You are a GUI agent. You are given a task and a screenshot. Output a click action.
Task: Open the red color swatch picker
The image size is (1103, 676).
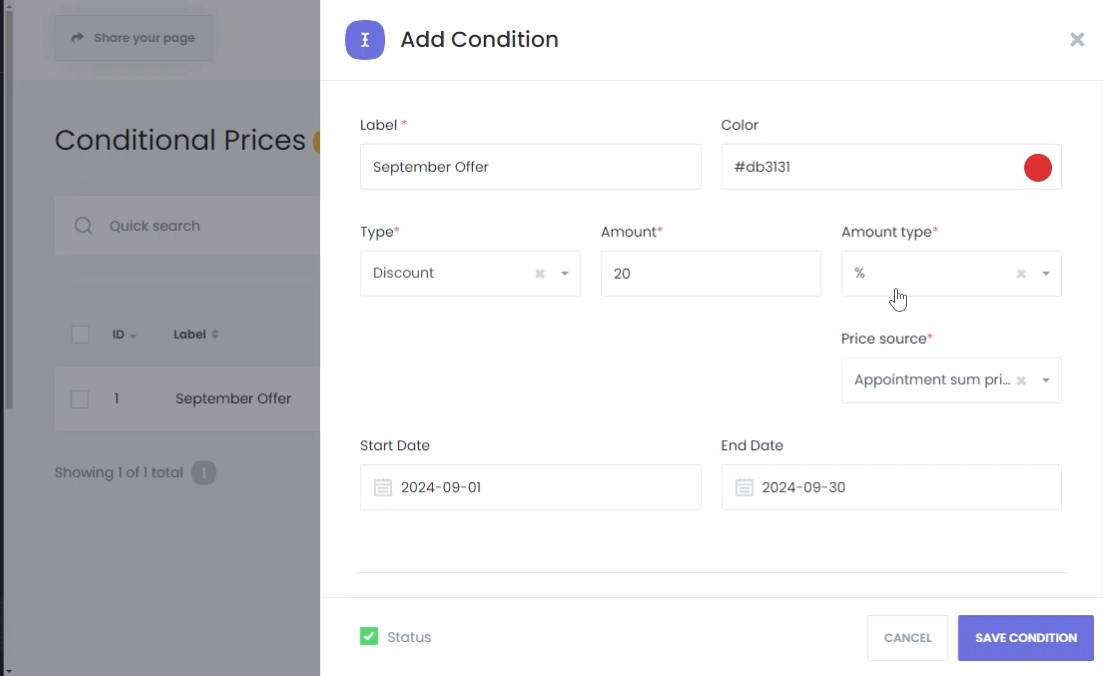(x=1038, y=168)
